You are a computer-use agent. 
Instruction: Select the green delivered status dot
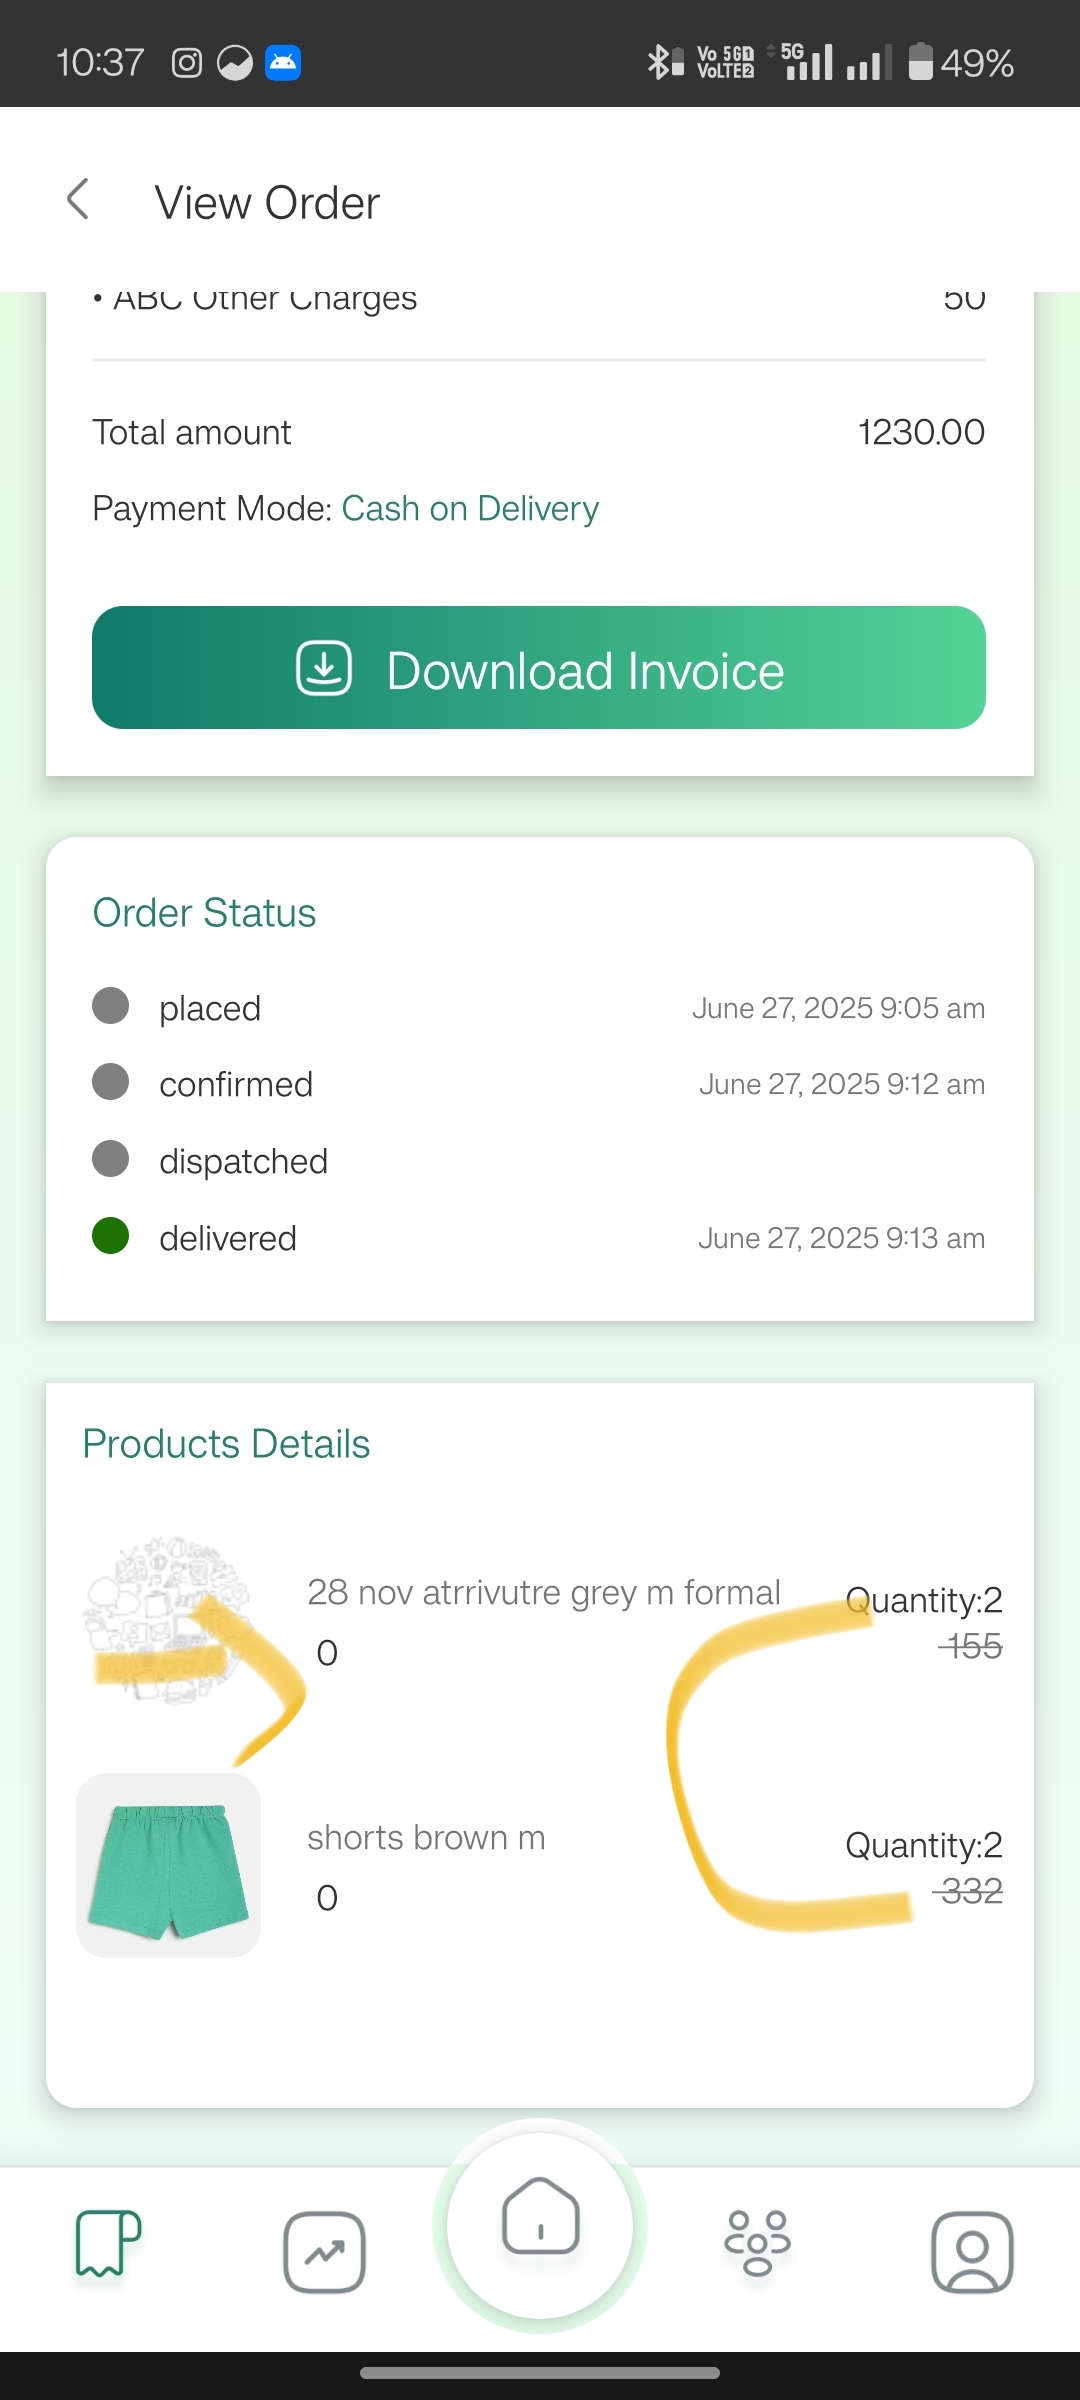[x=110, y=1235]
